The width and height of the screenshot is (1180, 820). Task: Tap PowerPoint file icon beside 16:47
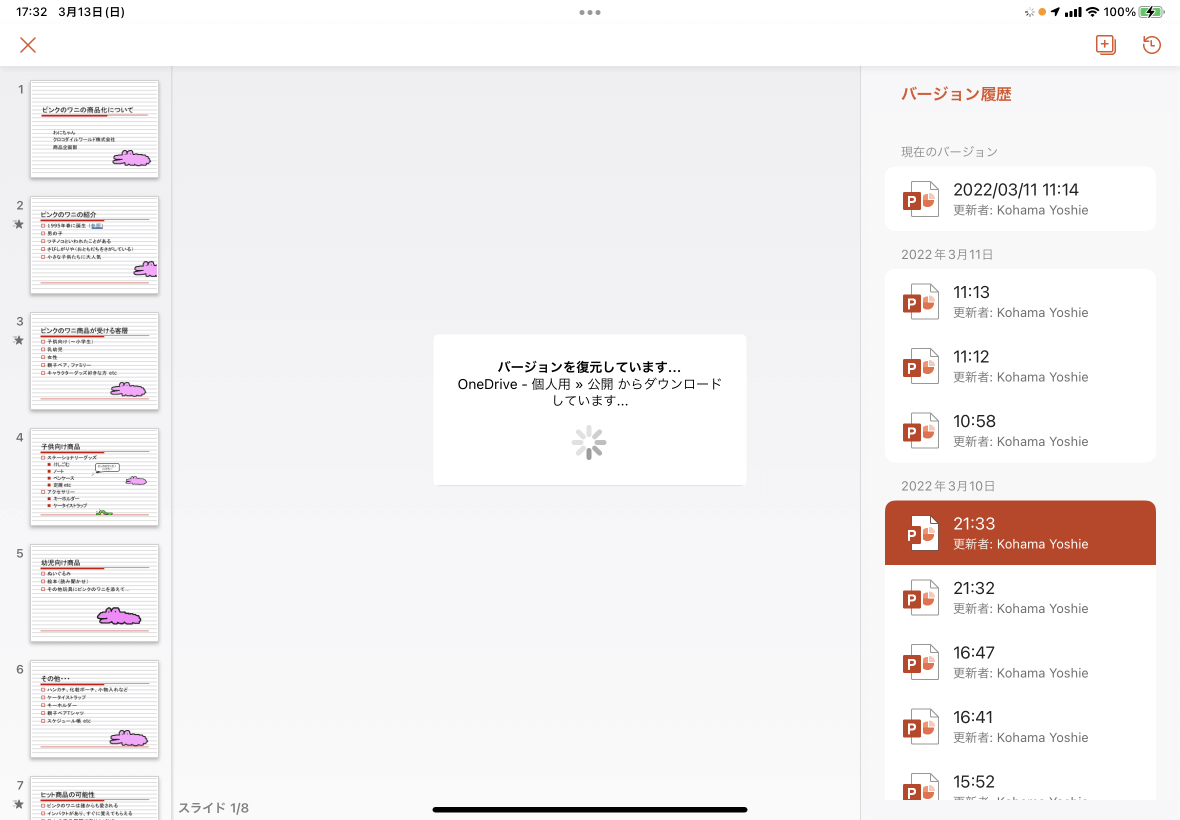(920, 663)
